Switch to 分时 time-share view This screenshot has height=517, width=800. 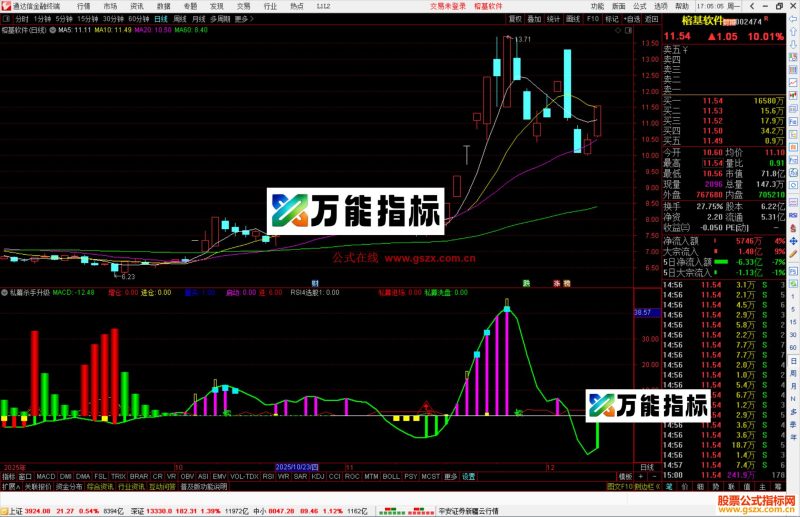coord(22,19)
